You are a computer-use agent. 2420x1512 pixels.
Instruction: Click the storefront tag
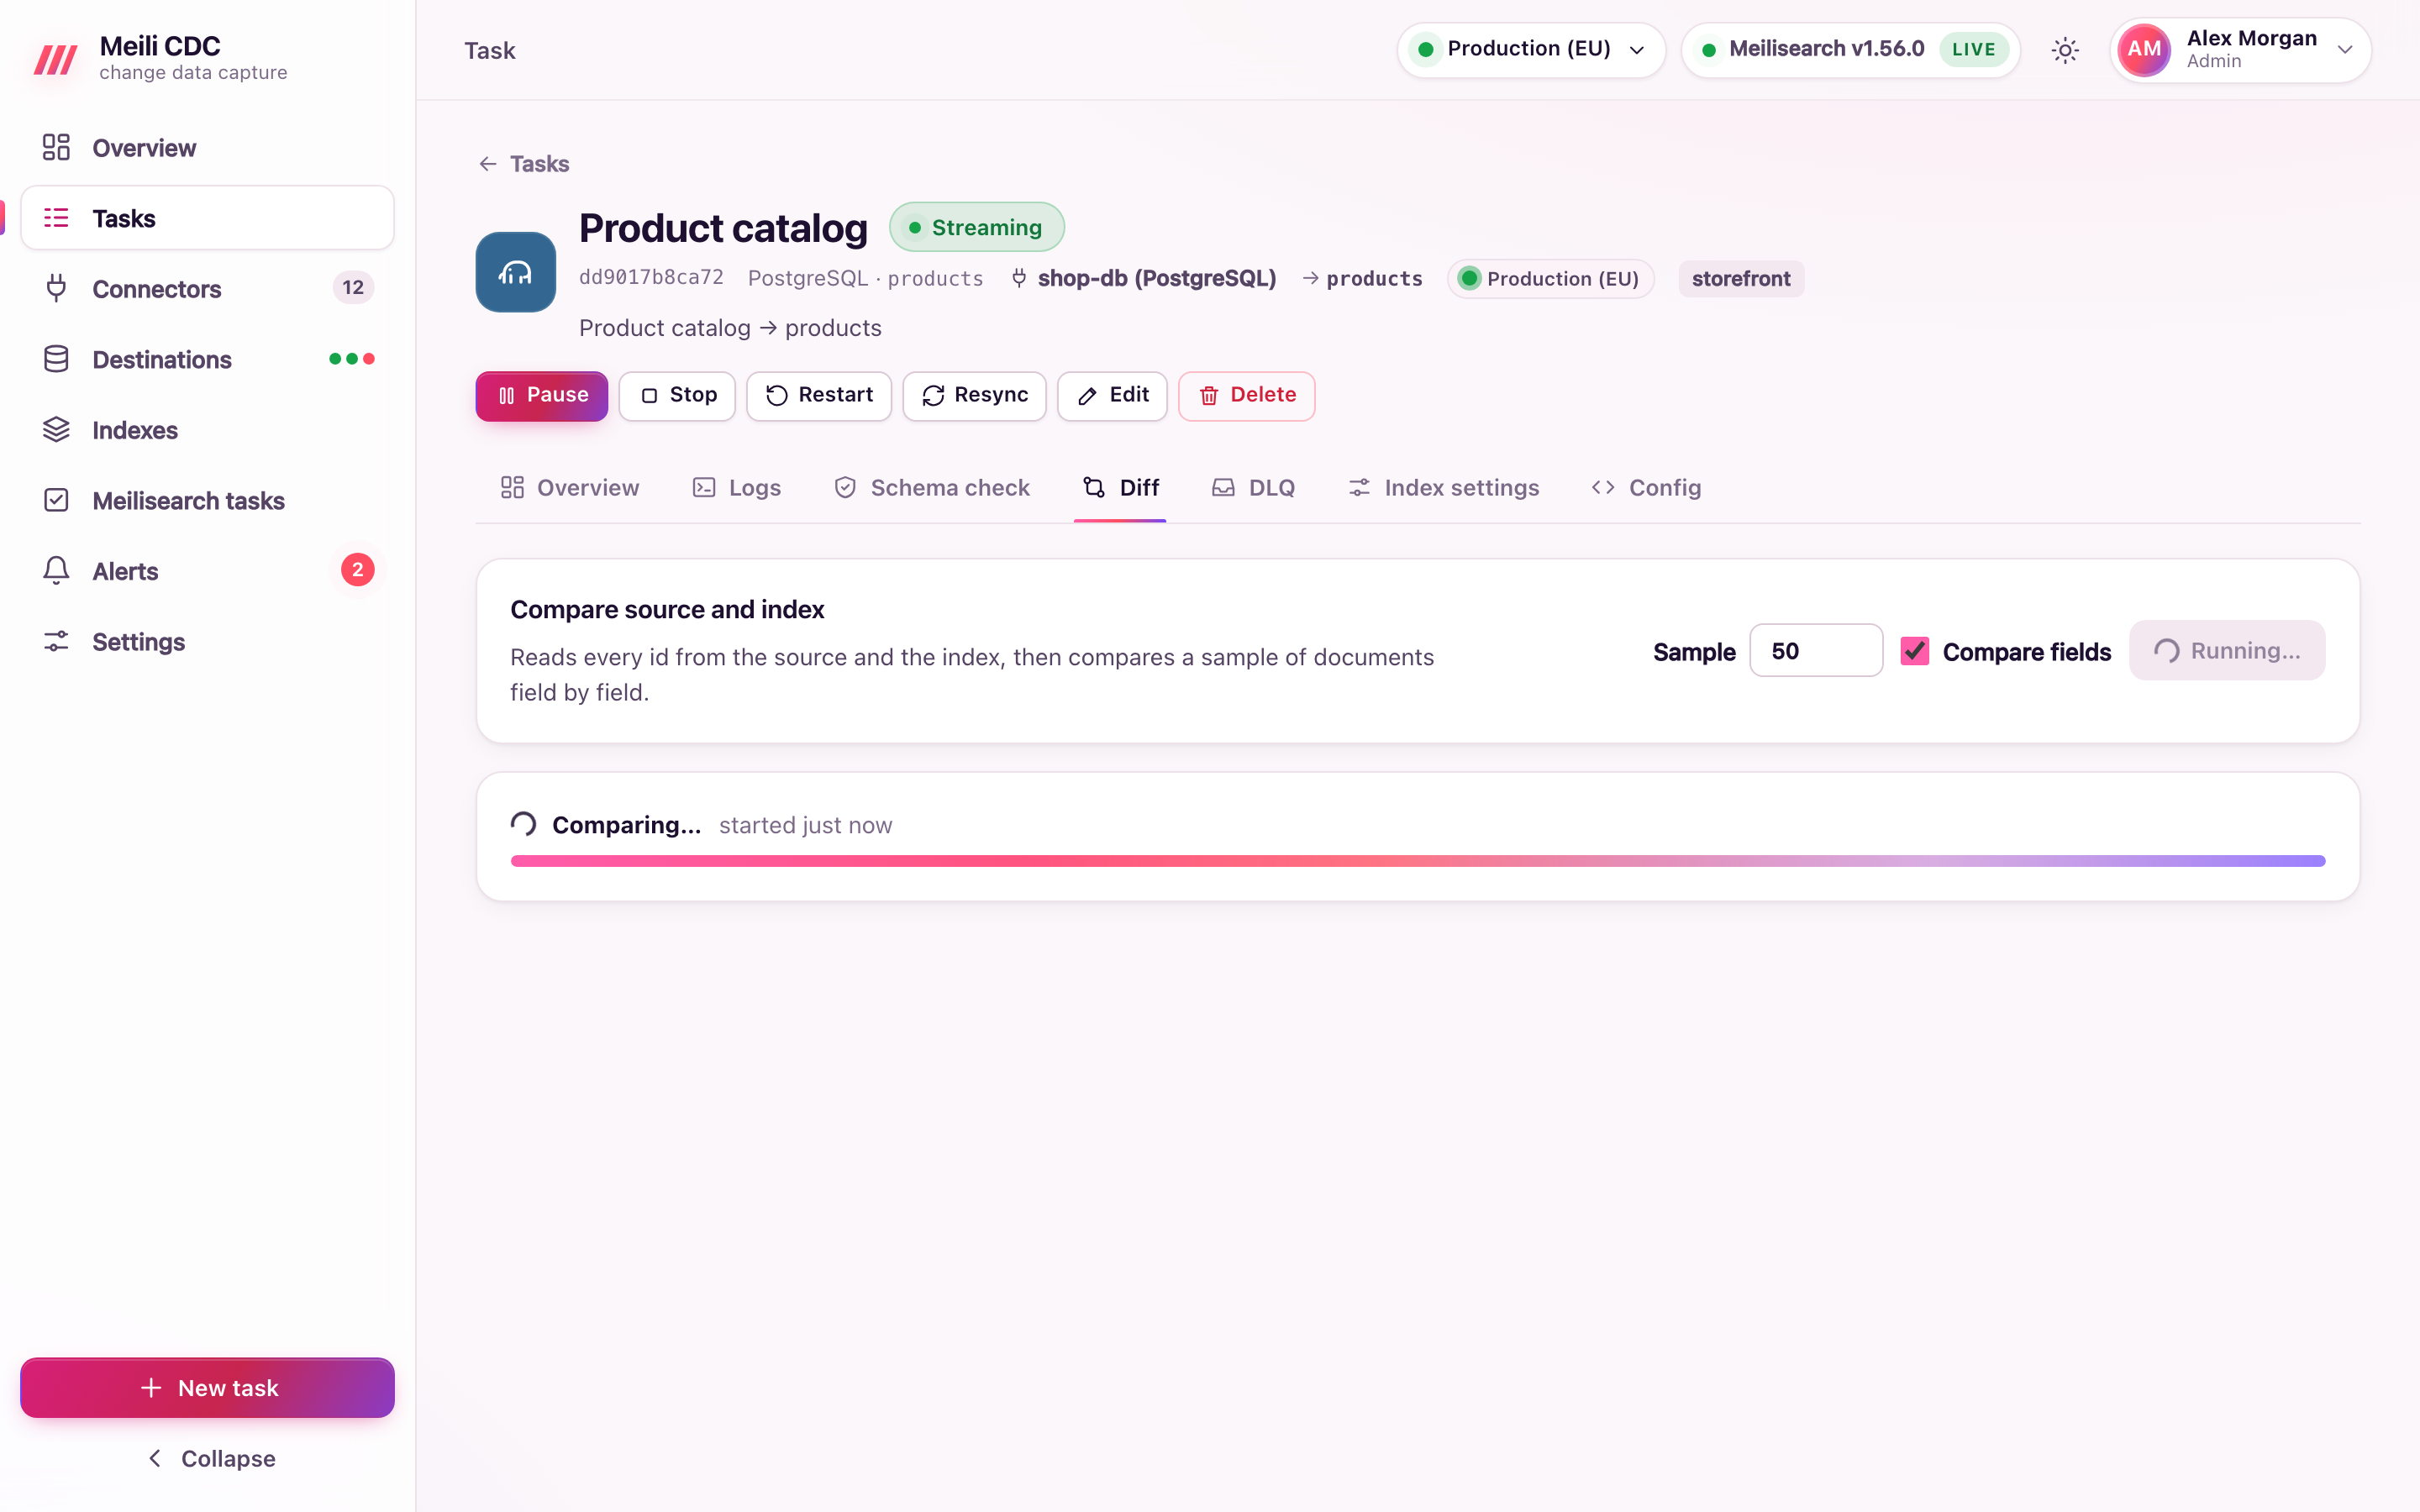pyautogui.click(x=1741, y=279)
